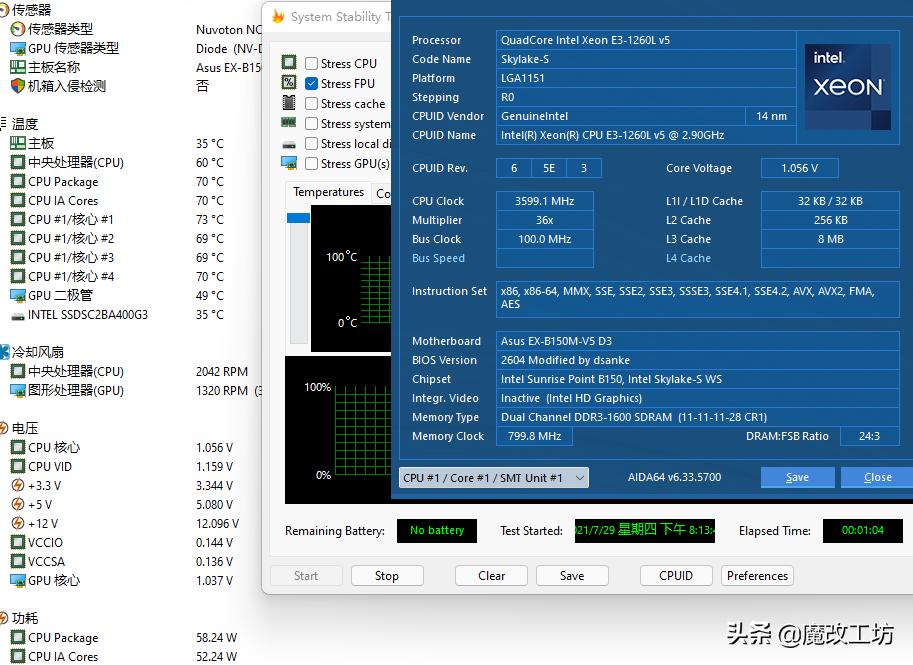Click the +3.3 V voltage bolt icon
The height and width of the screenshot is (665, 913).
click(18, 485)
